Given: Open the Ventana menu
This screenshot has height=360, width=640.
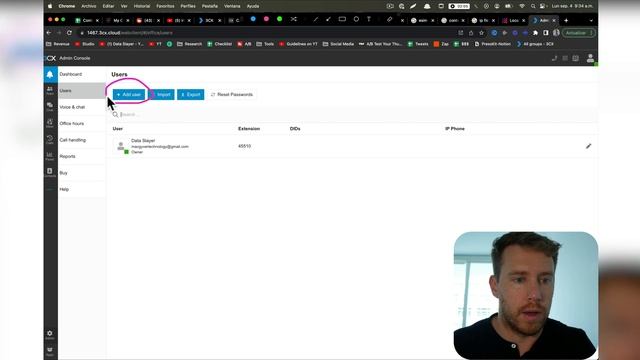Looking at the screenshot, I should [232, 6].
